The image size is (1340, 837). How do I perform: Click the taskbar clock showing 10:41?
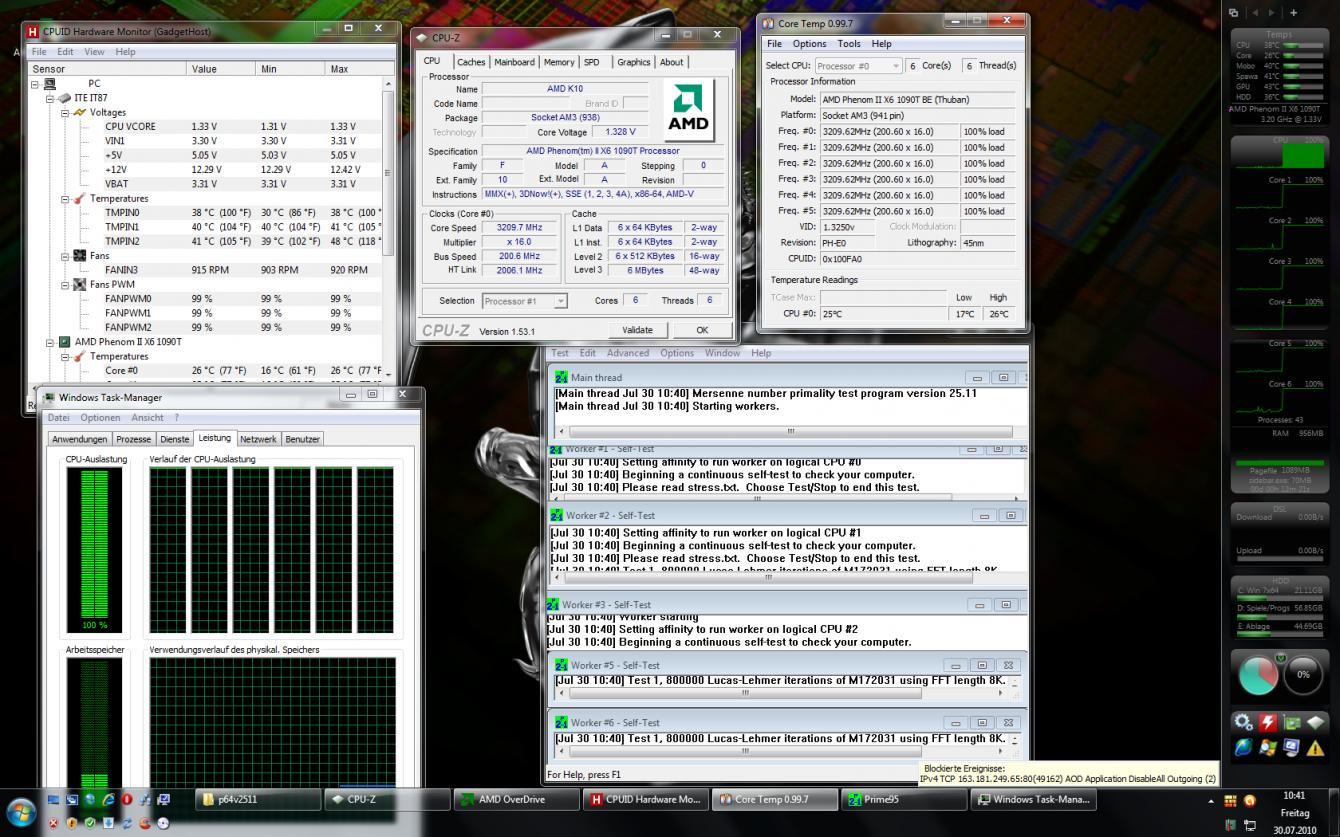coord(1293,795)
